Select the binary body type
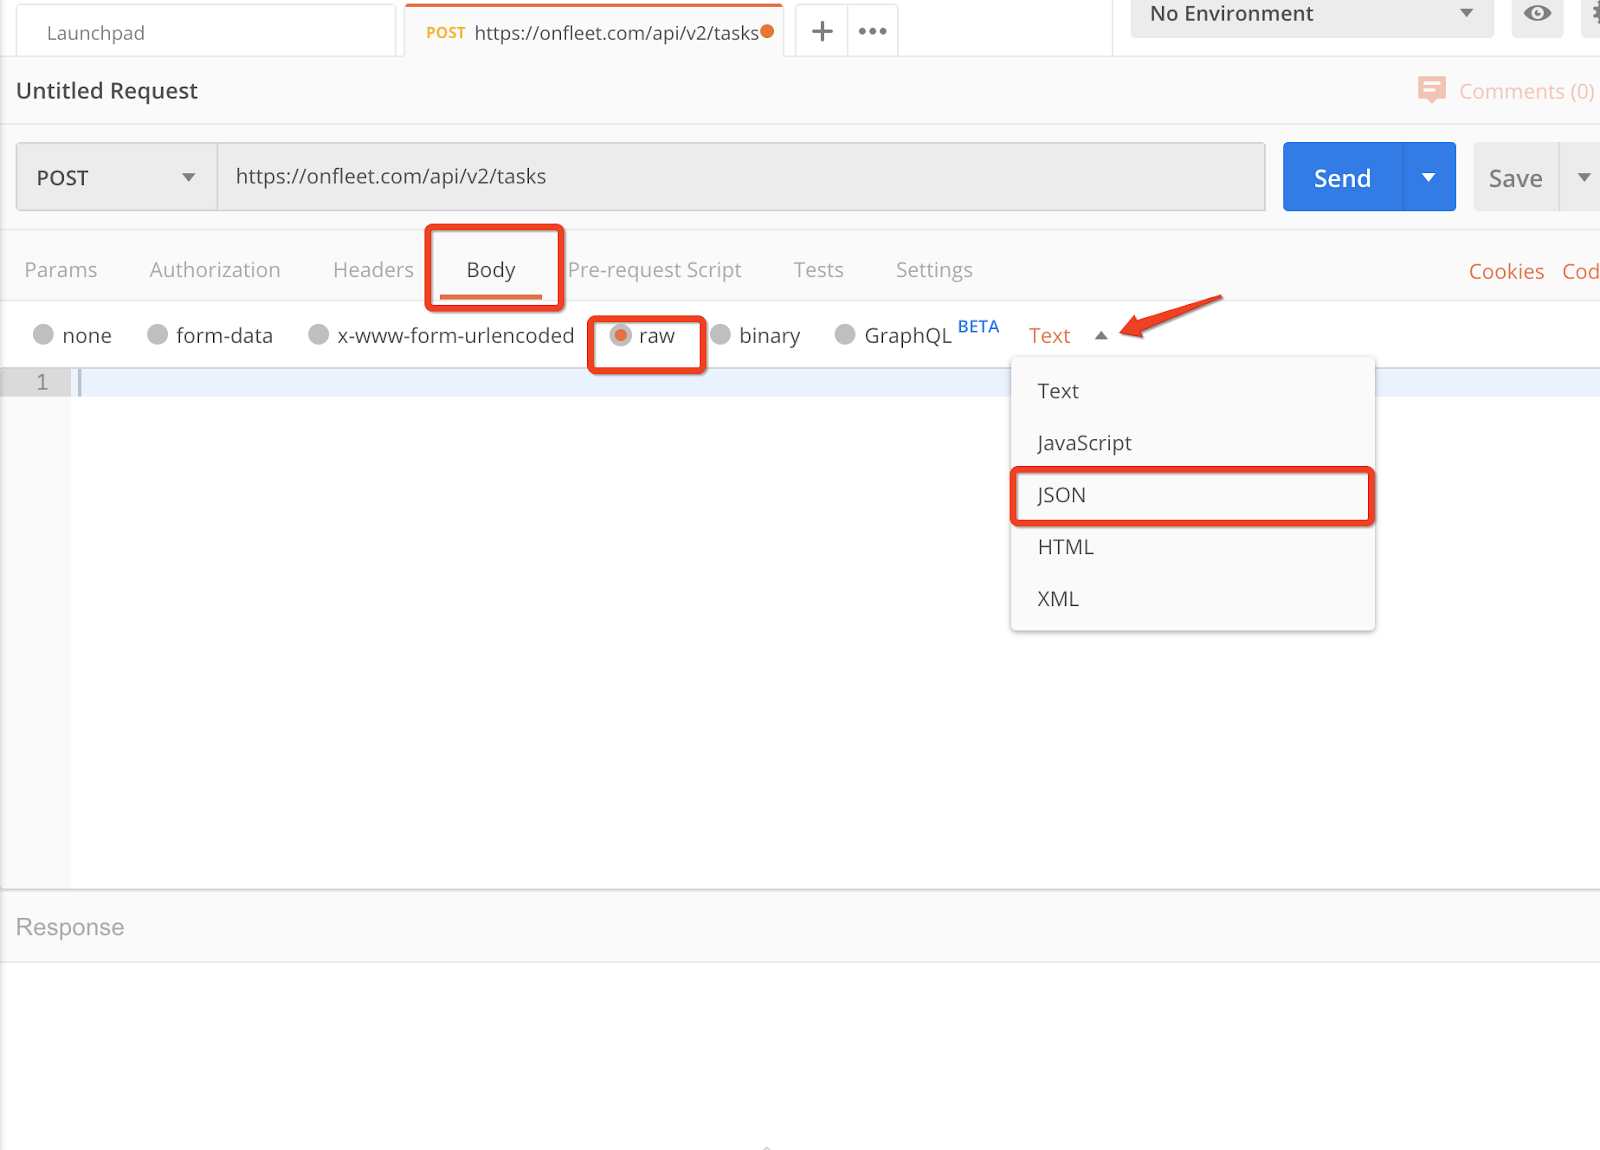1600x1150 pixels. tap(720, 334)
